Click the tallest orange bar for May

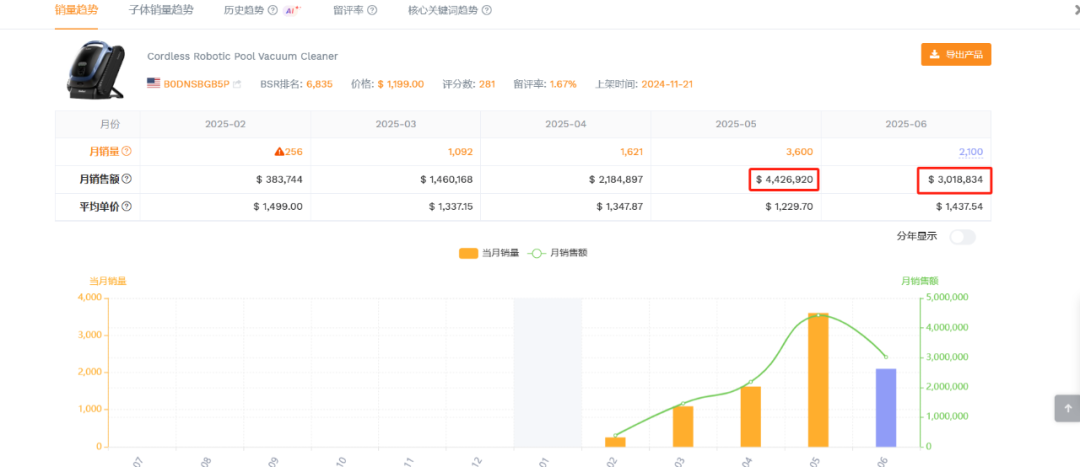819,380
